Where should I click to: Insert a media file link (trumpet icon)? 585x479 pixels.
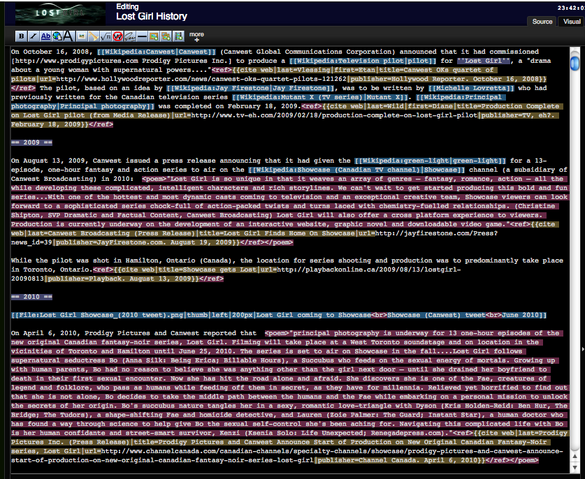(x=93, y=36)
